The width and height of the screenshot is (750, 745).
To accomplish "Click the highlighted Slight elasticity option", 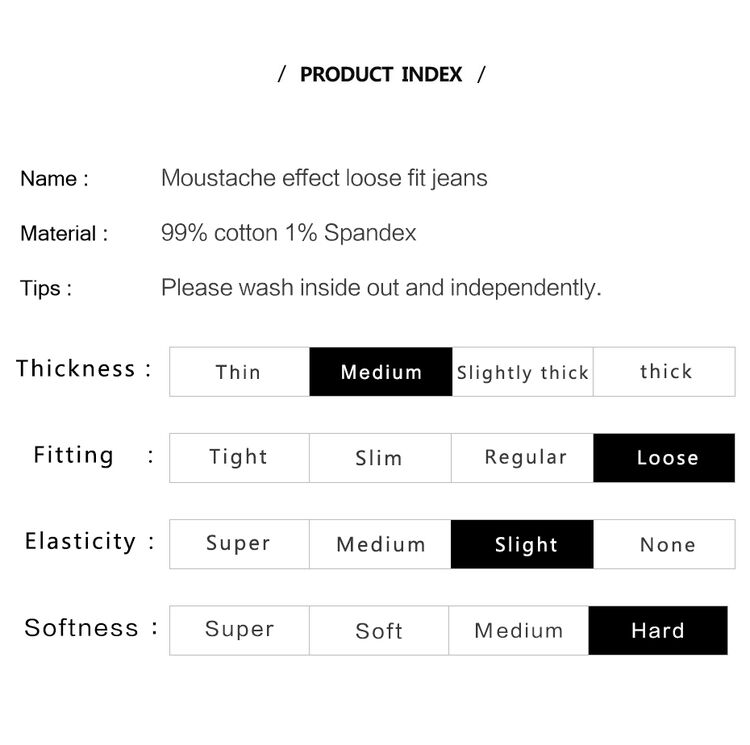I will 522,544.
